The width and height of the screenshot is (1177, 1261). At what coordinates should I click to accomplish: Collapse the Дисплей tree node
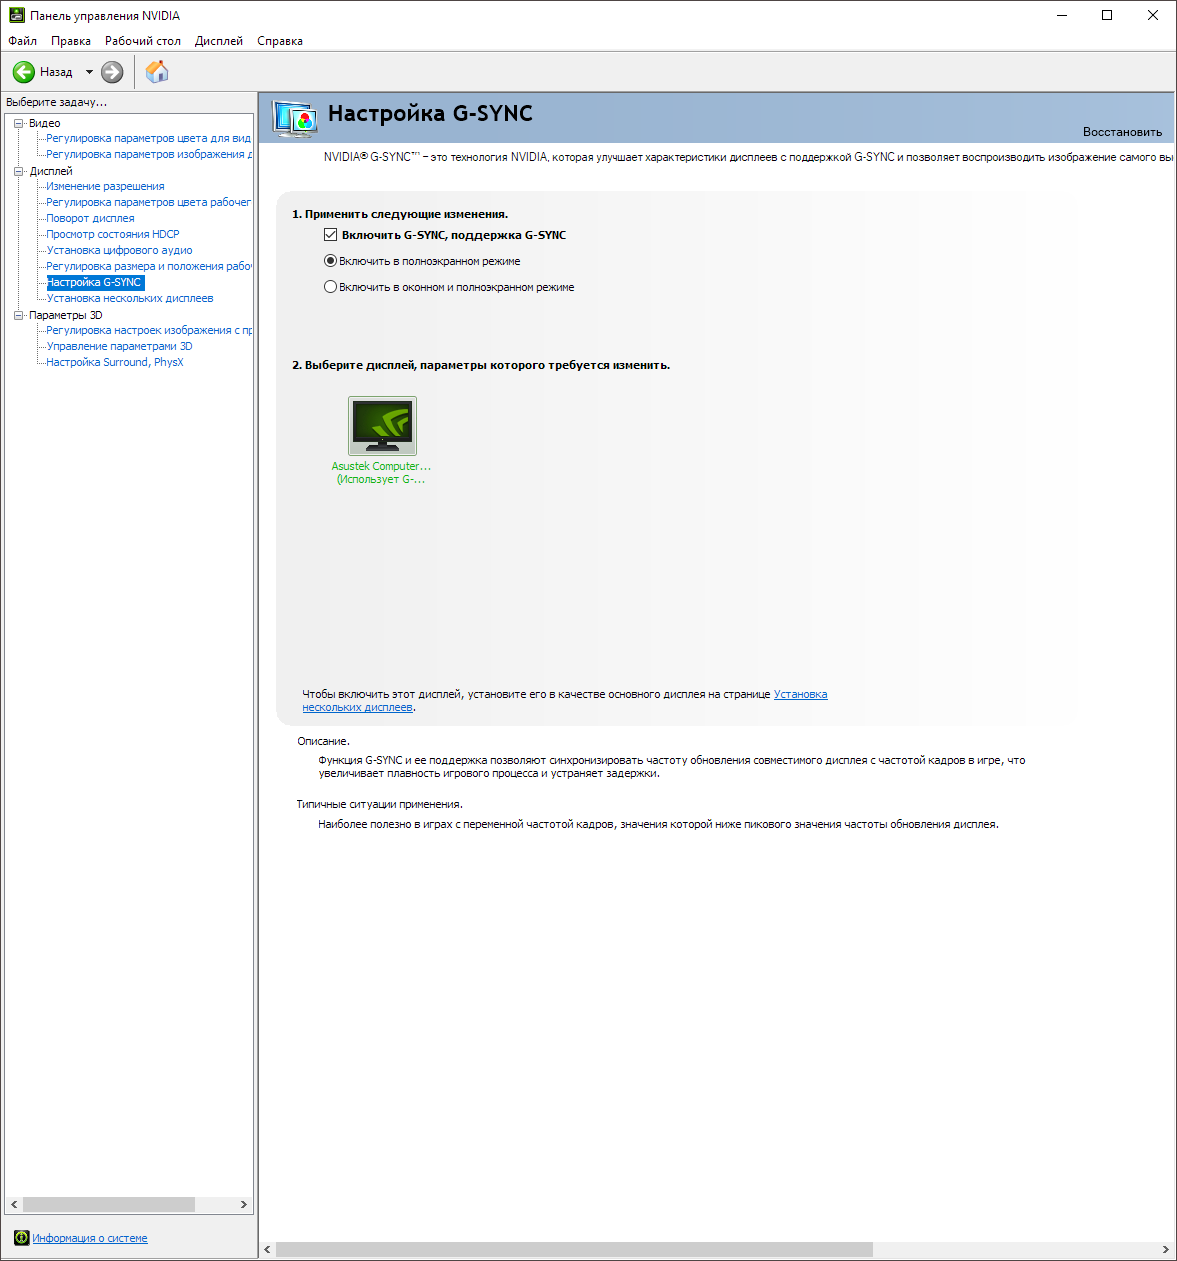tap(18, 171)
